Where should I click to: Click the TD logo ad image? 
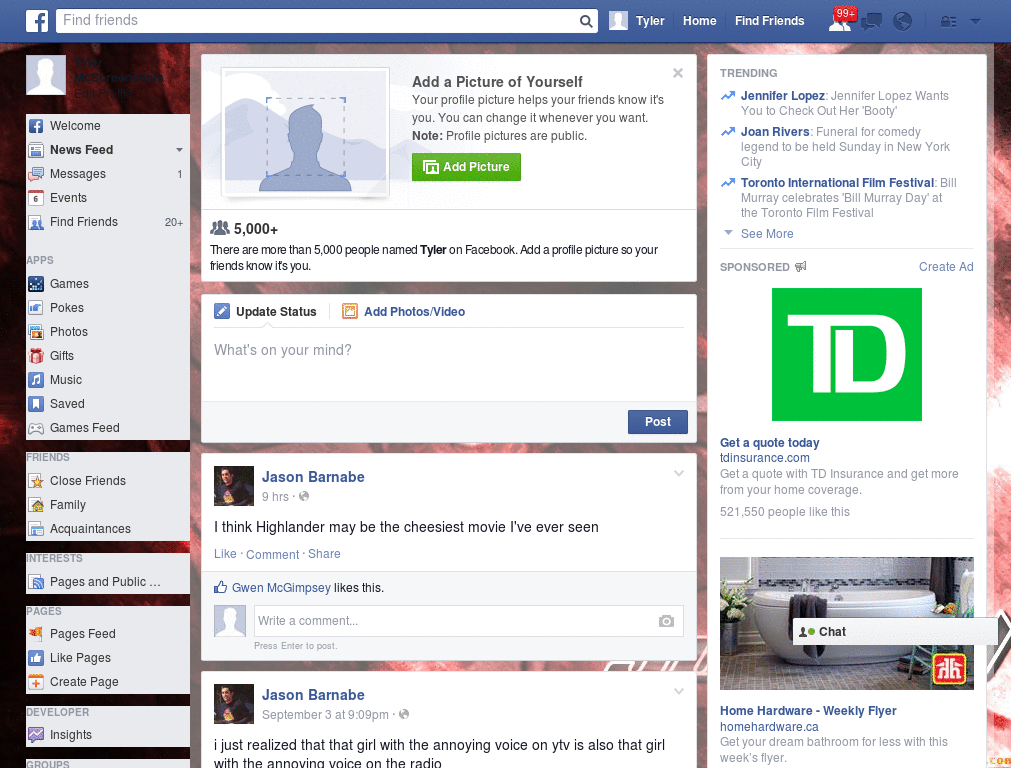point(846,354)
